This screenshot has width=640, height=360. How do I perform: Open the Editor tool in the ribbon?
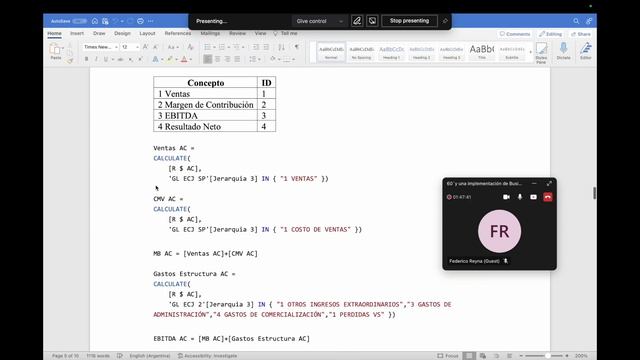point(586,51)
